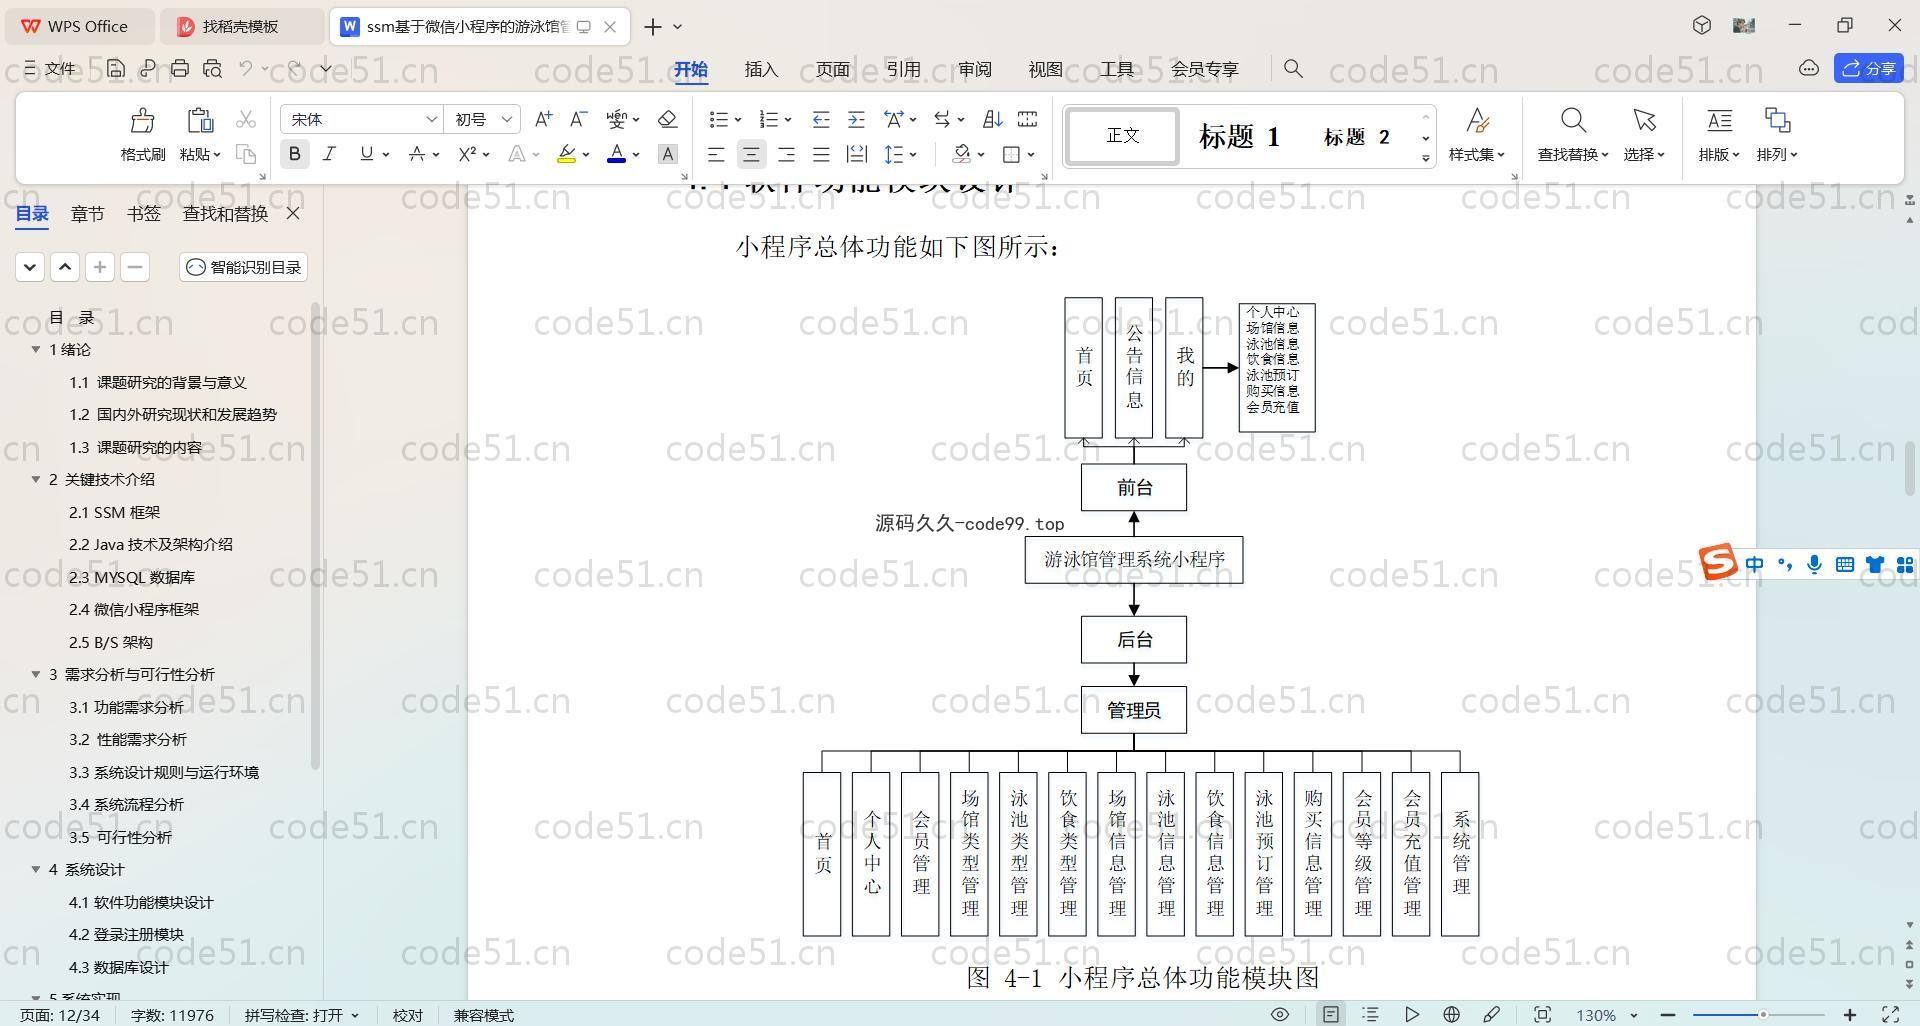1920x1026 pixels.
Task: Align text right in ribbon
Action: click(786, 154)
